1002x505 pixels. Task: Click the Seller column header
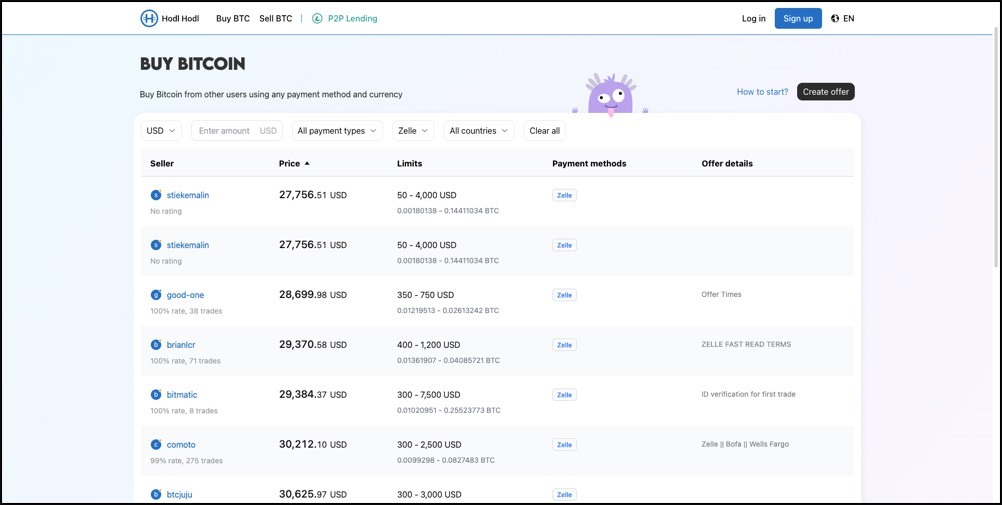(x=162, y=164)
